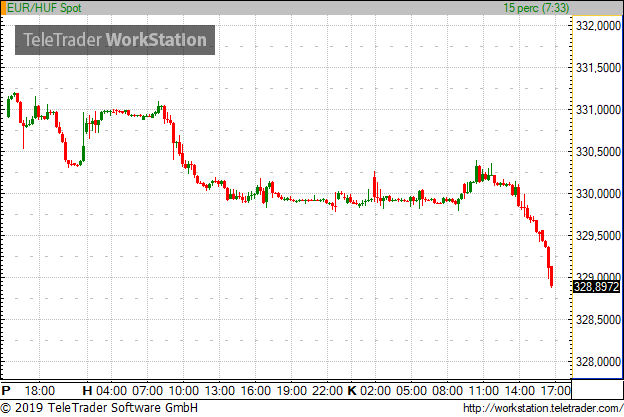Click the 04:00 time axis label
The image size is (624, 417).
pos(111,391)
